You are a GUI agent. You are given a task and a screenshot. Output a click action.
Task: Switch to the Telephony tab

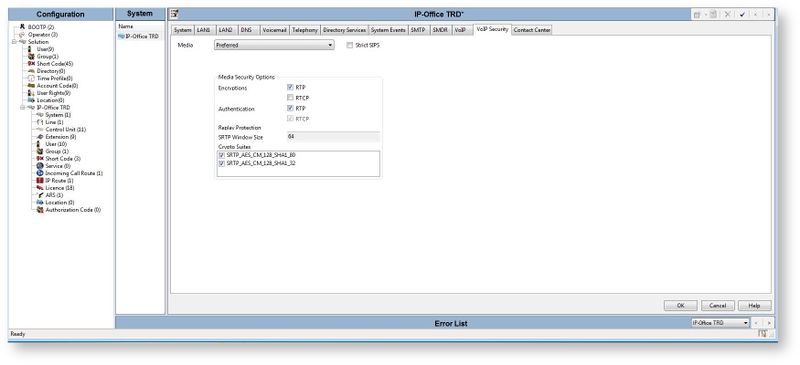tap(305, 30)
